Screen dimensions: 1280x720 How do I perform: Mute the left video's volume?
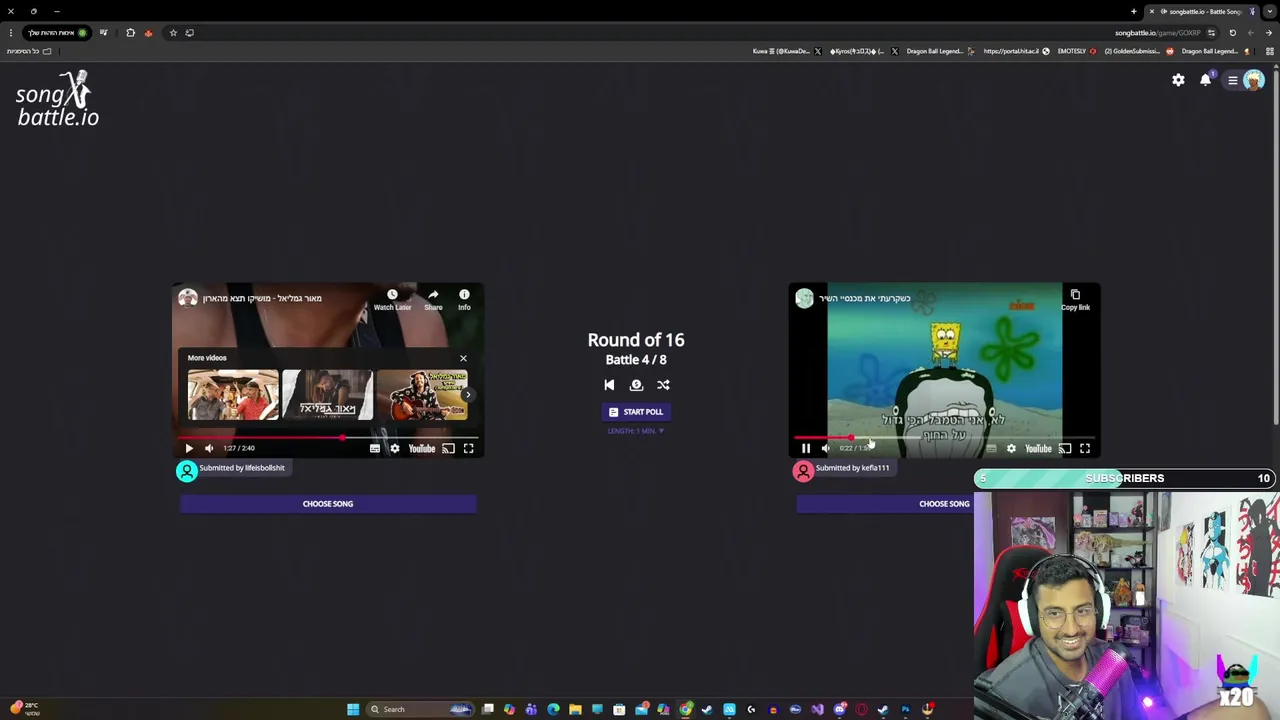point(209,448)
